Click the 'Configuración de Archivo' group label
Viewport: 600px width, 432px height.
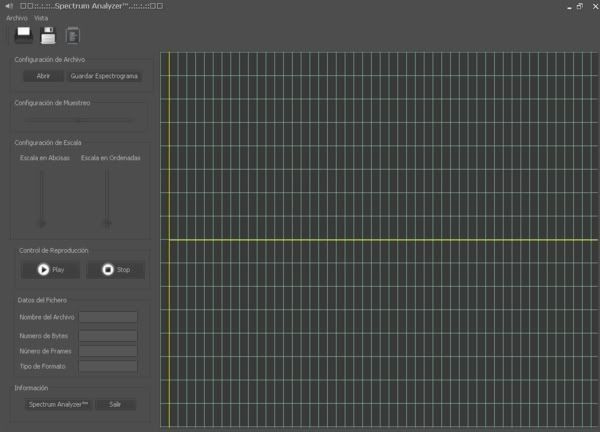coord(50,60)
